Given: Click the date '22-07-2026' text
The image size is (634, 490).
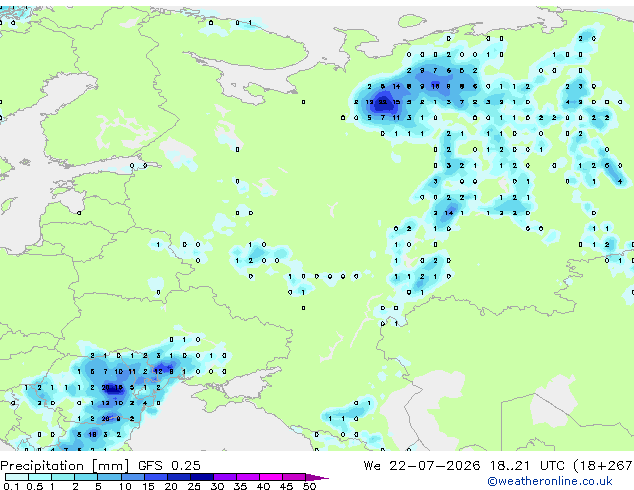Looking at the screenshot, I should pos(435,466).
